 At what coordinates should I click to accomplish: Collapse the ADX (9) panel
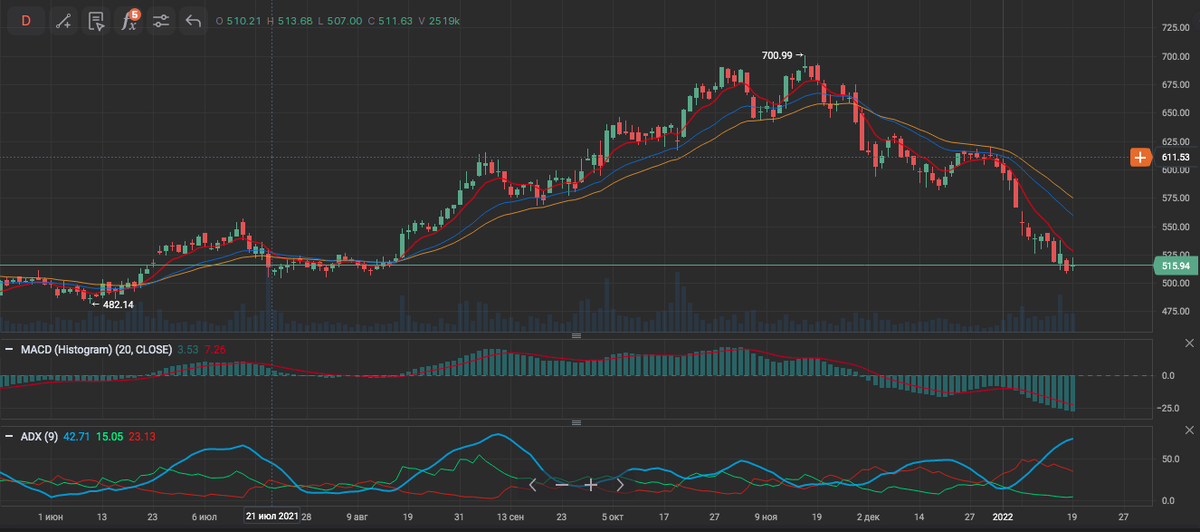pos(9,436)
